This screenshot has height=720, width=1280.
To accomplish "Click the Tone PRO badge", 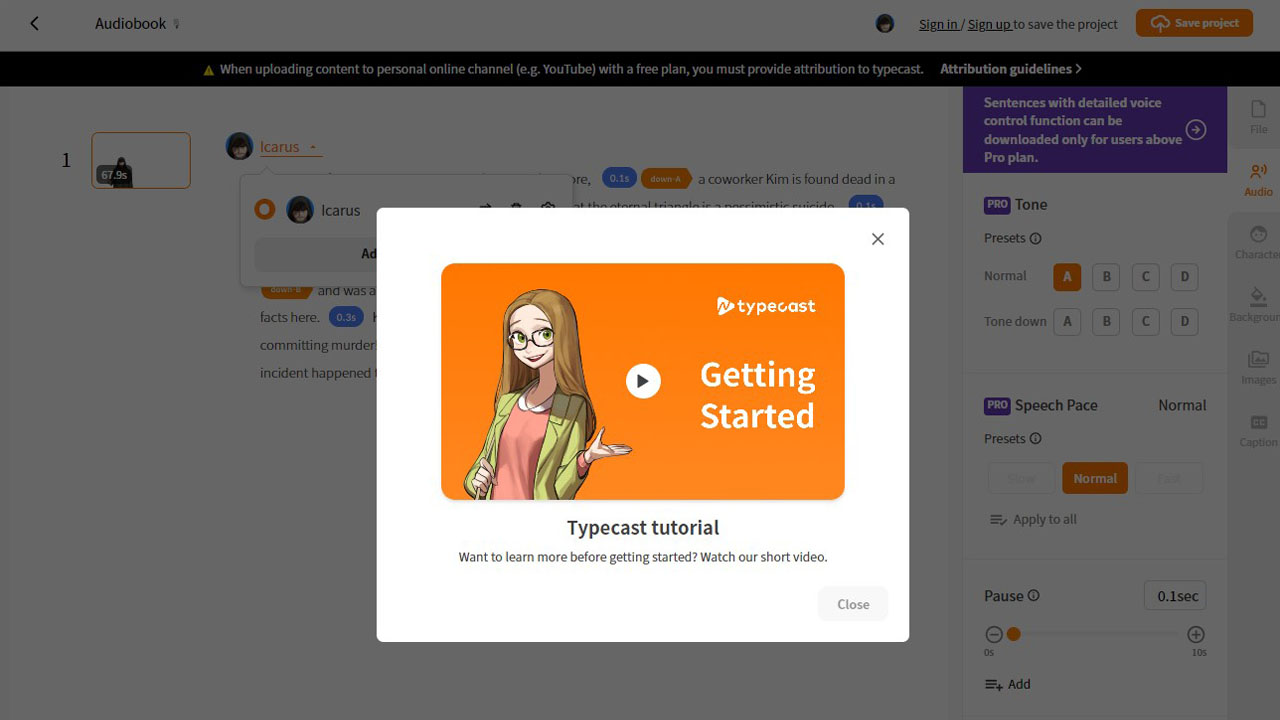I will (x=997, y=205).
